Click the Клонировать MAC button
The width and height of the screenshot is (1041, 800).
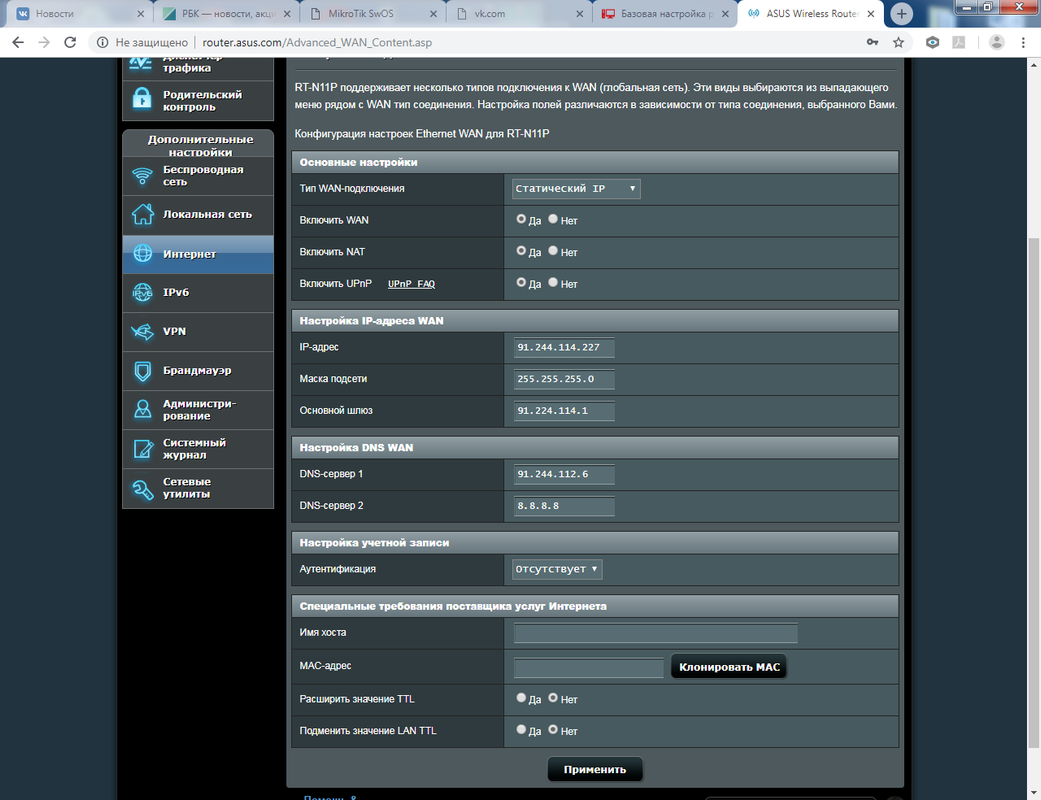point(729,667)
